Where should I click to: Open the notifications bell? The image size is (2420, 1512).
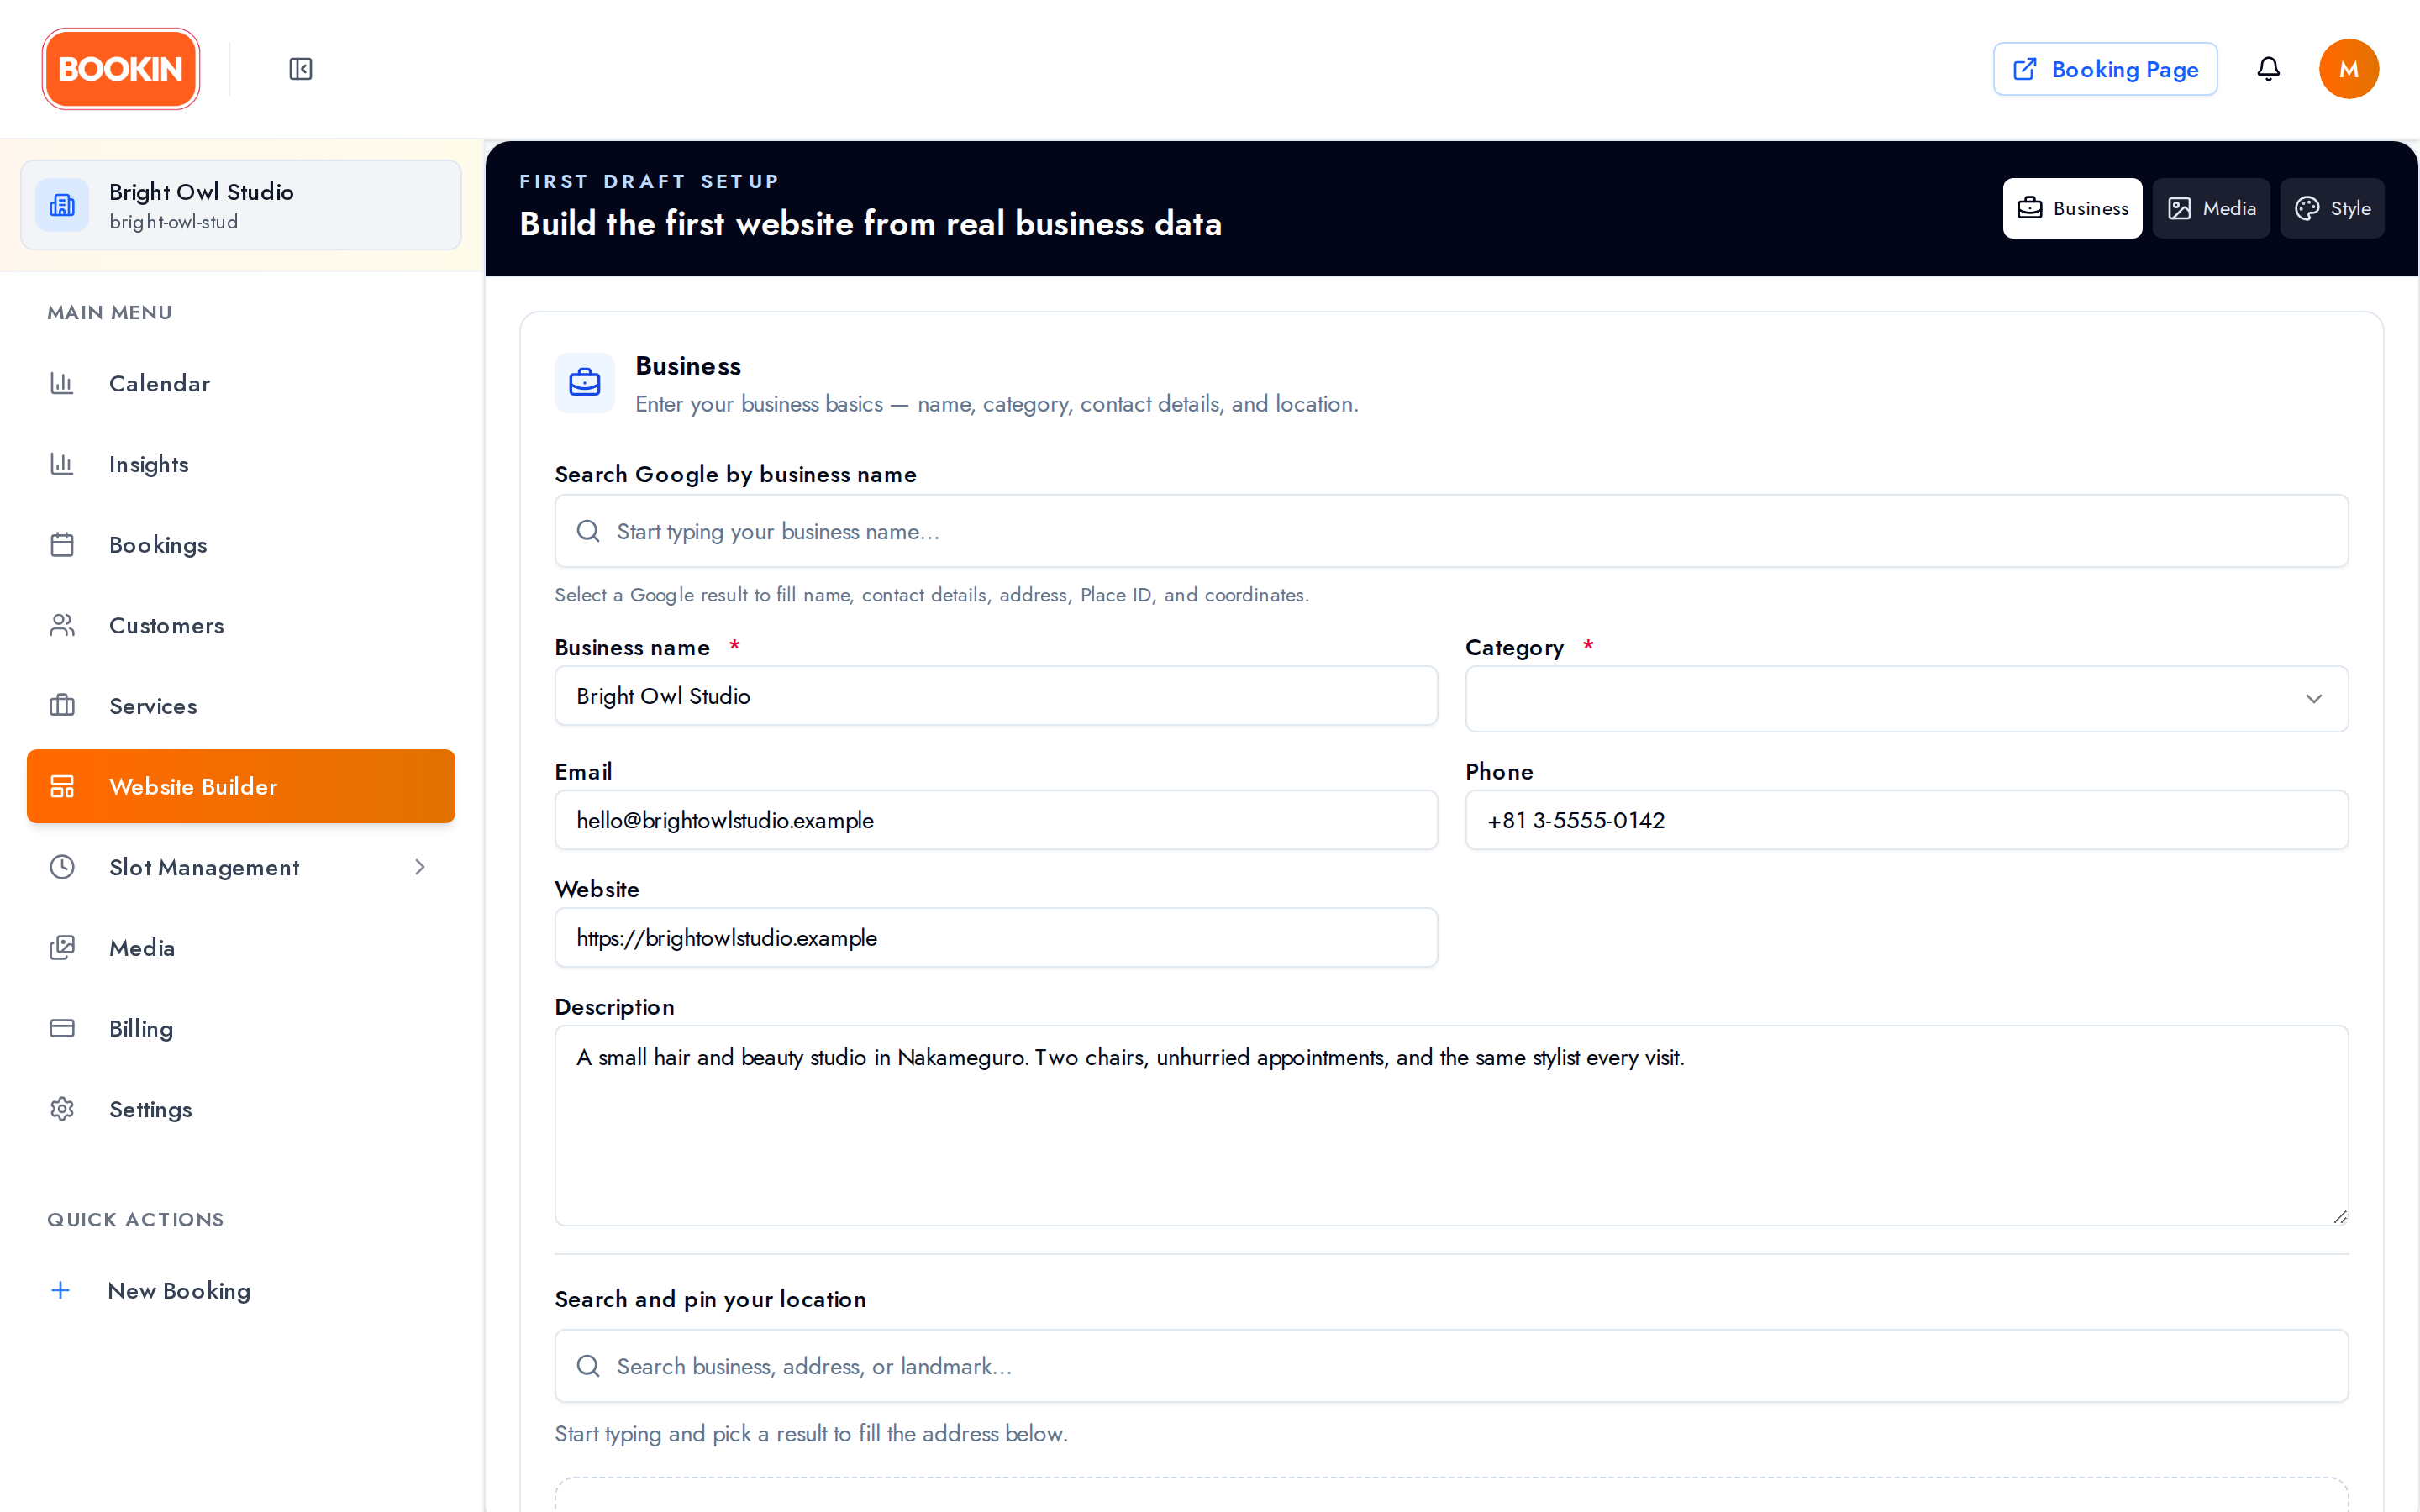point(2268,69)
